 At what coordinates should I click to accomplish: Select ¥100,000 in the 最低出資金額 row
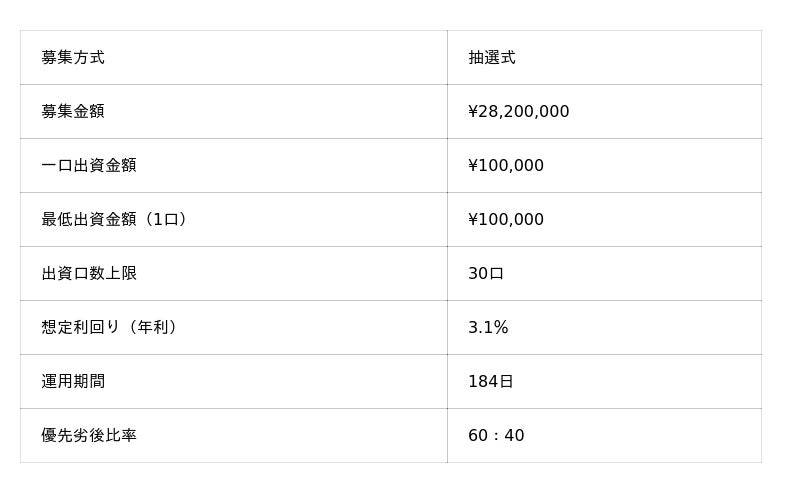[x=506, y=220]
